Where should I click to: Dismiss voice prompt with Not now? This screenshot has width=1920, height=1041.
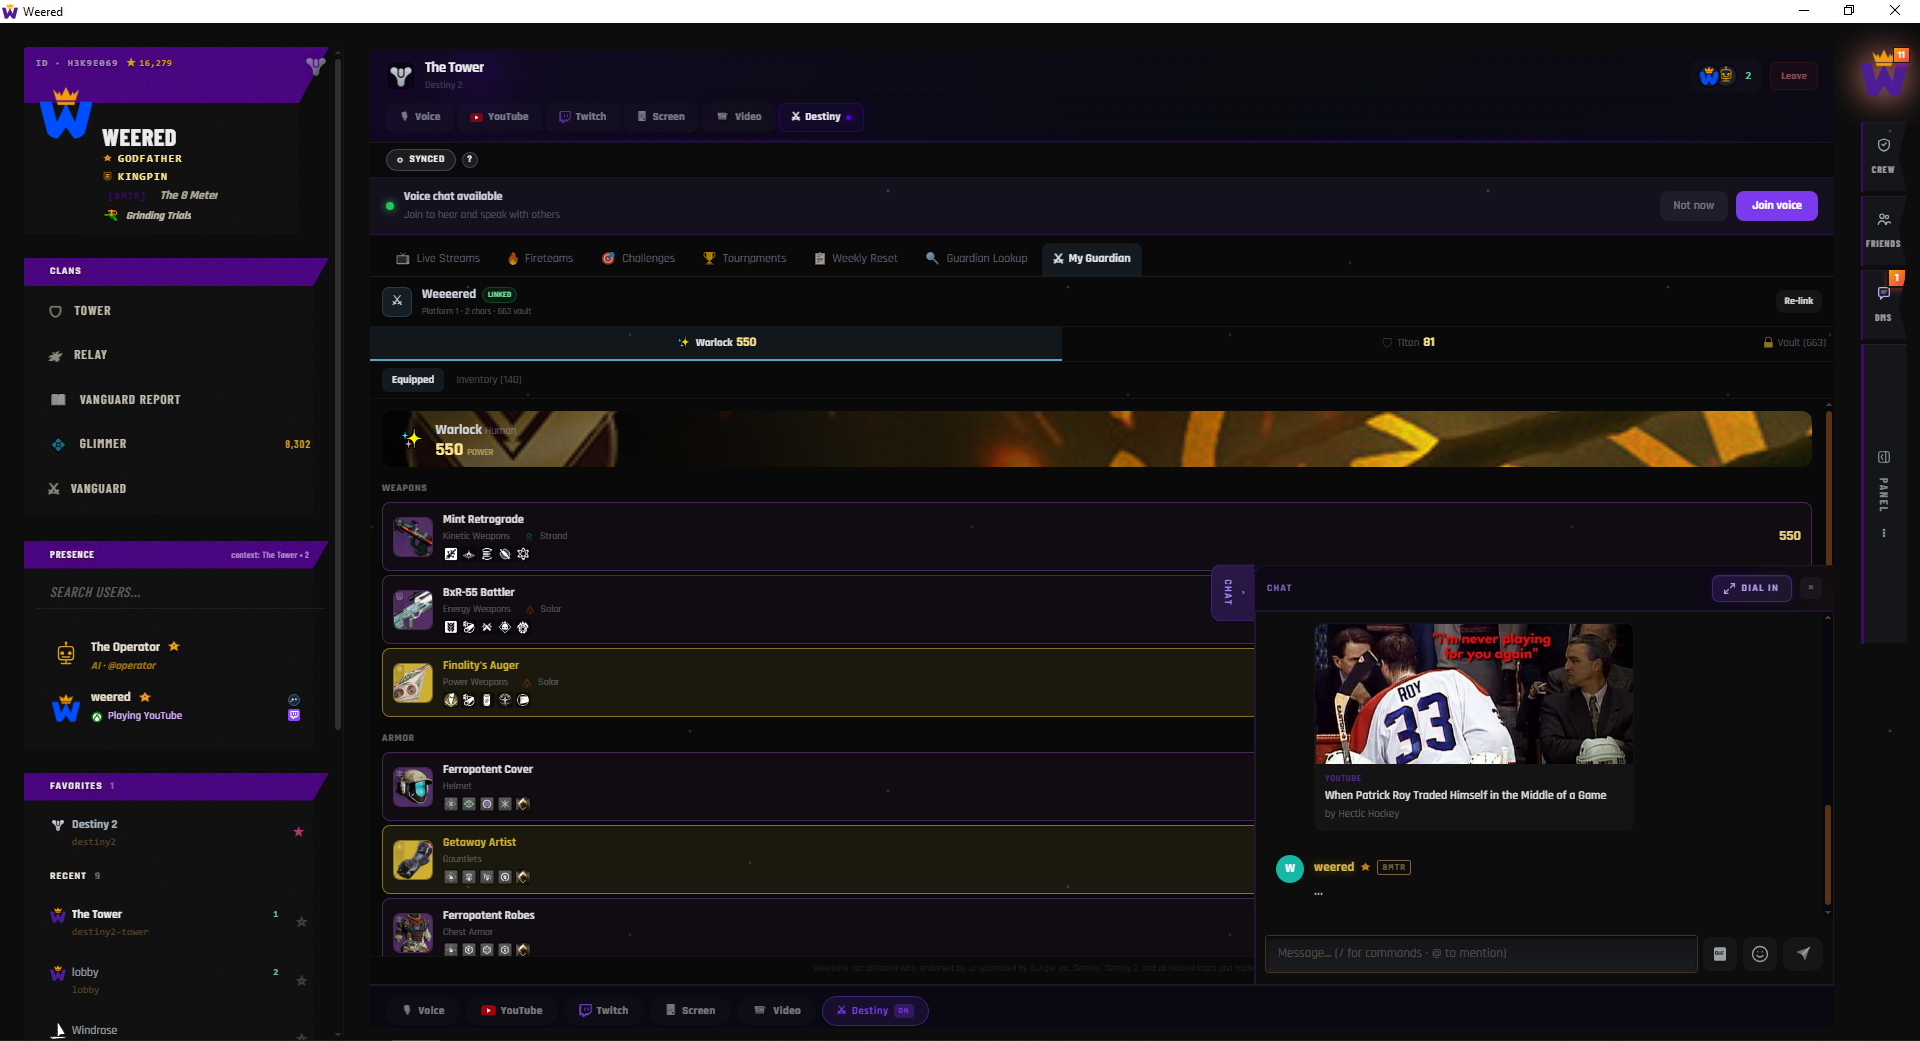[x=1693, y=206]
